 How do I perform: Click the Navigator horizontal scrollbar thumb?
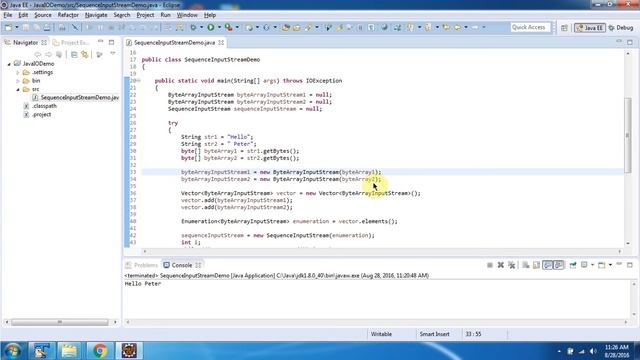[60, 322]
